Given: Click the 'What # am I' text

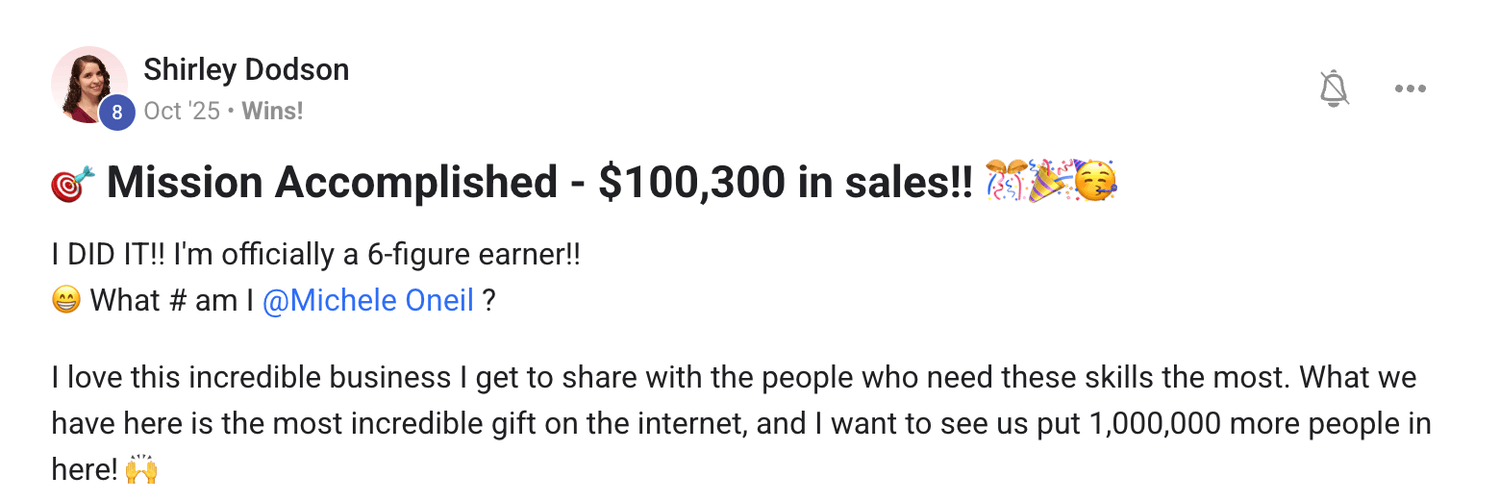Looking at the screenshot, I should coord(172,300).
